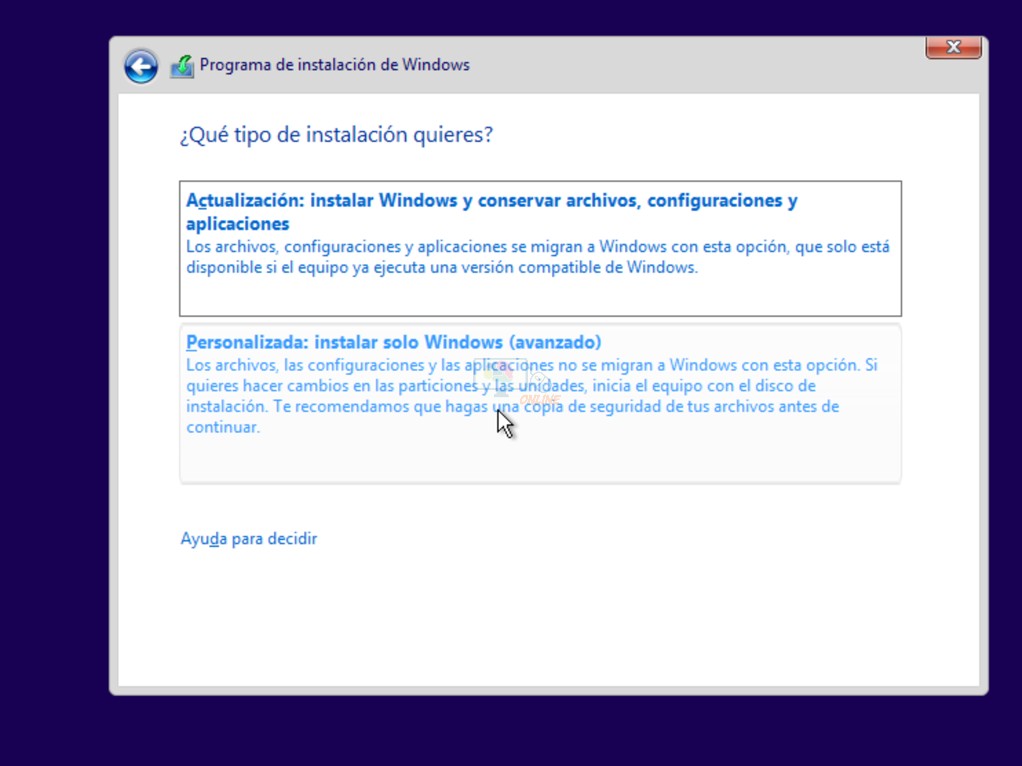
Task: Click the Windows setup program icon
Action: coord(182,66)
